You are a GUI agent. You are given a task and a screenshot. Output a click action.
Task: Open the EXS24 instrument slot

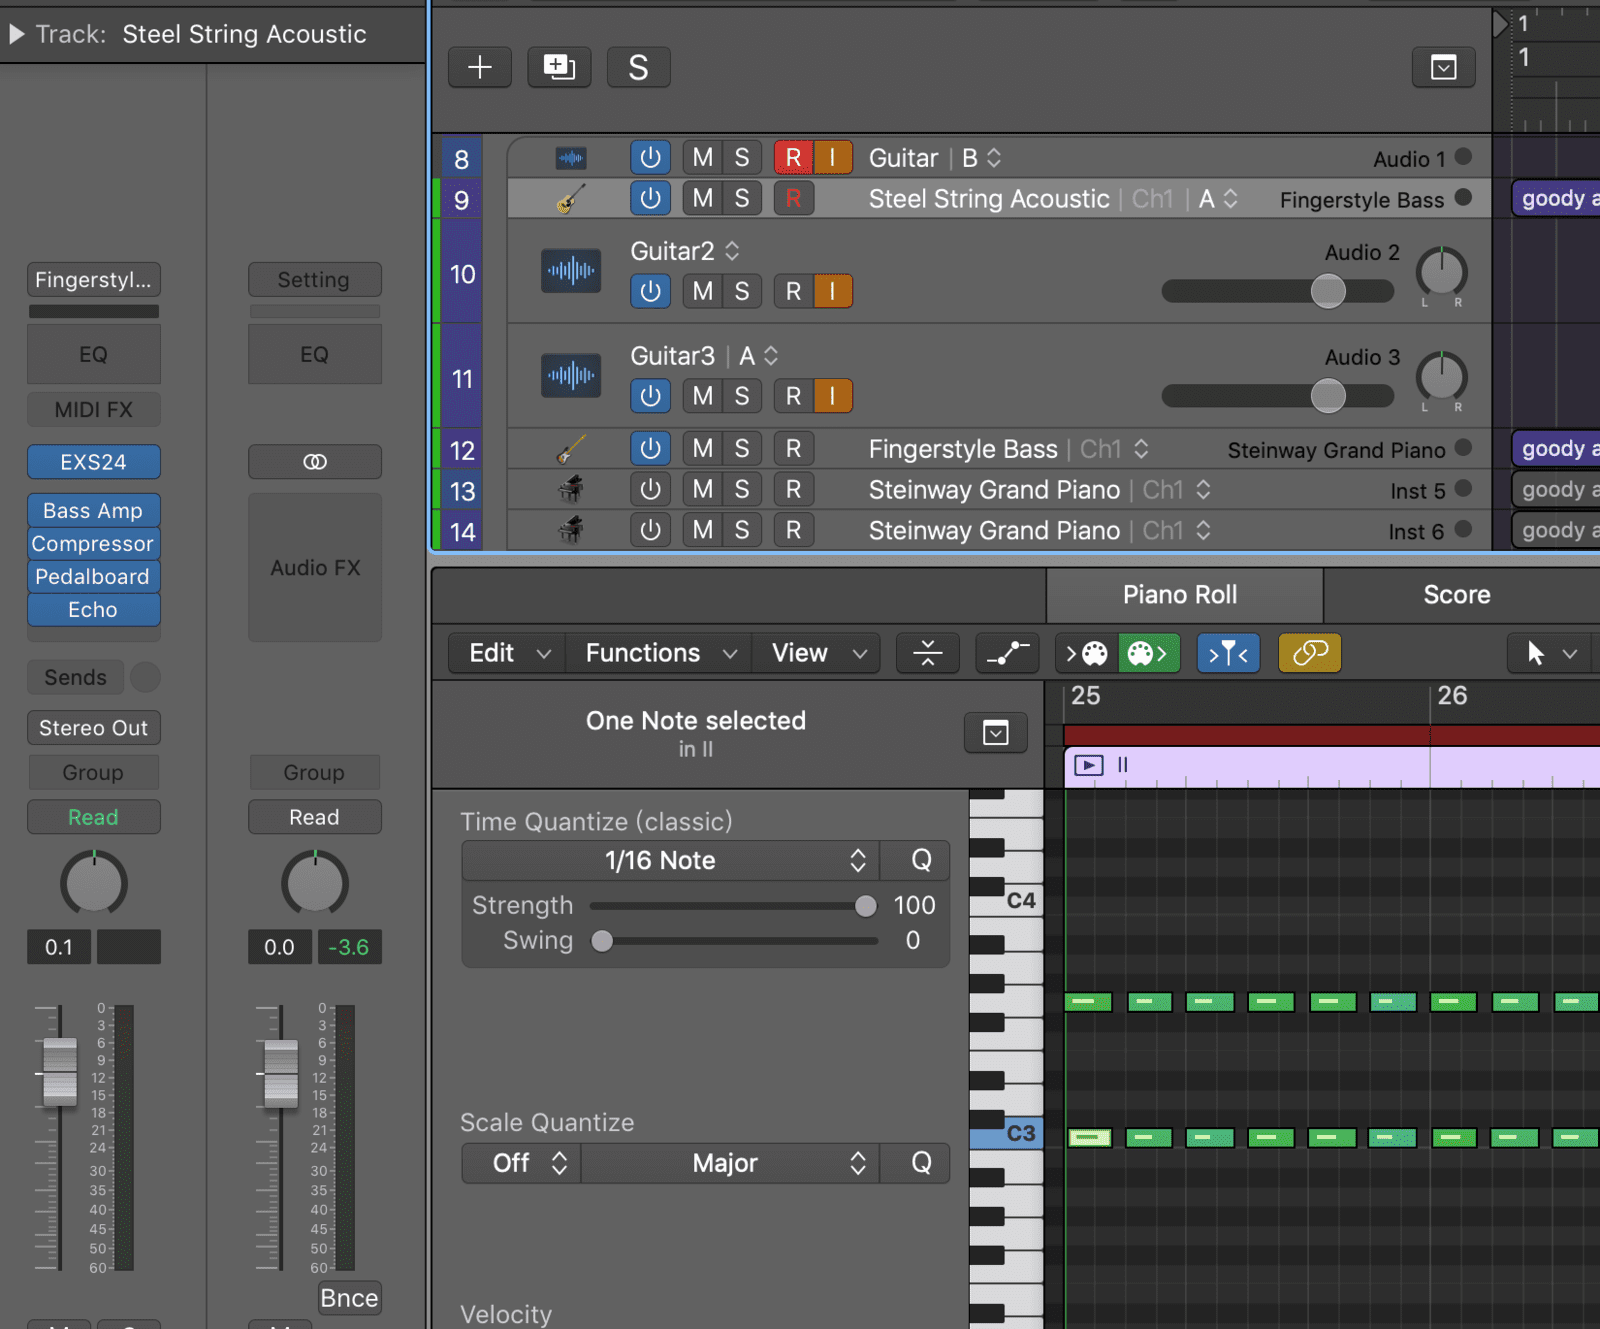pyautogui.click(x=93, y=462)
